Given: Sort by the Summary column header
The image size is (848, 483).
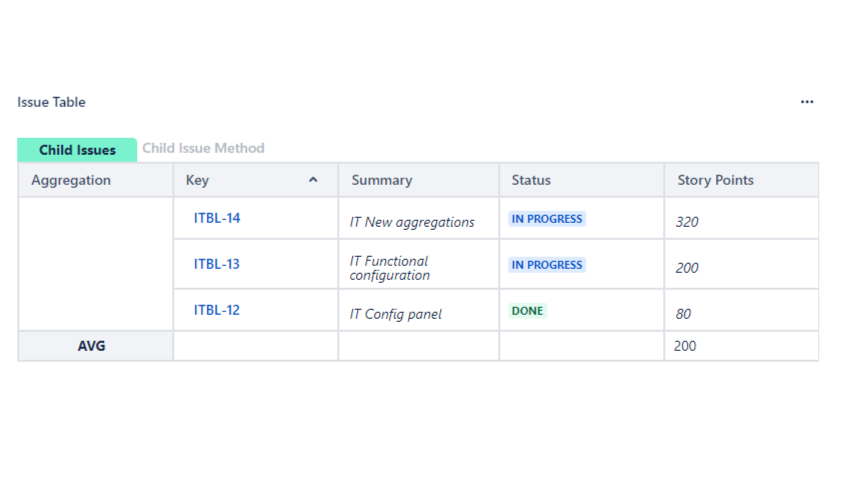Looking at the screenshot, I should point(381,180).
